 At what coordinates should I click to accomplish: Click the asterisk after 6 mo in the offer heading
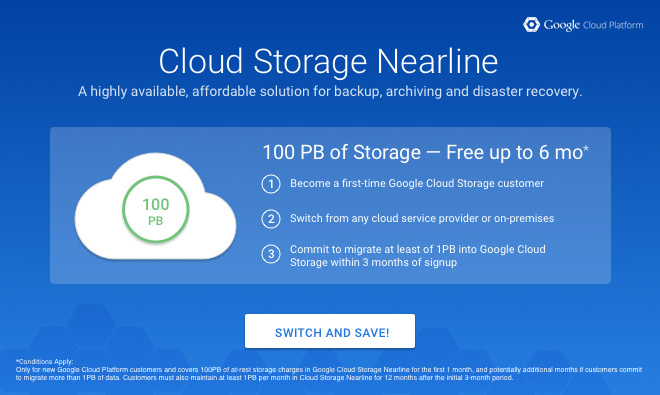[x=585, y=148]
